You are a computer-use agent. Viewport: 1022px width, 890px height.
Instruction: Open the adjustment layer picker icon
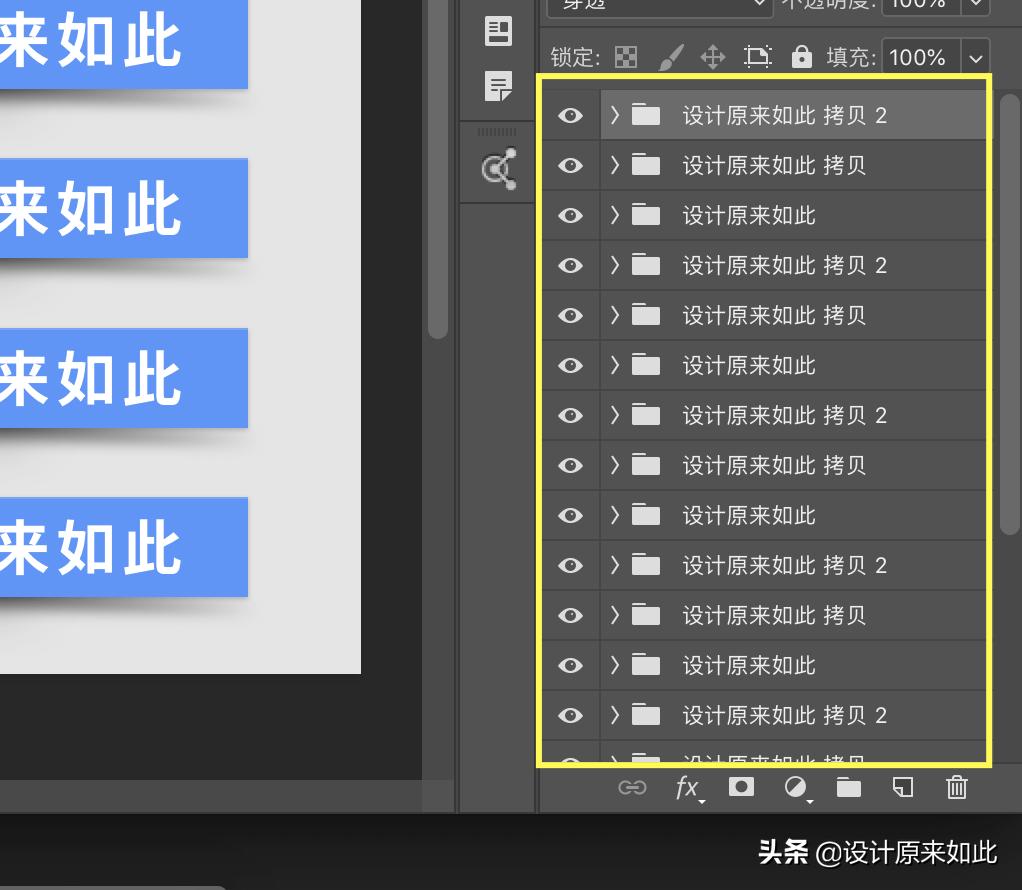tap(795, 788)
